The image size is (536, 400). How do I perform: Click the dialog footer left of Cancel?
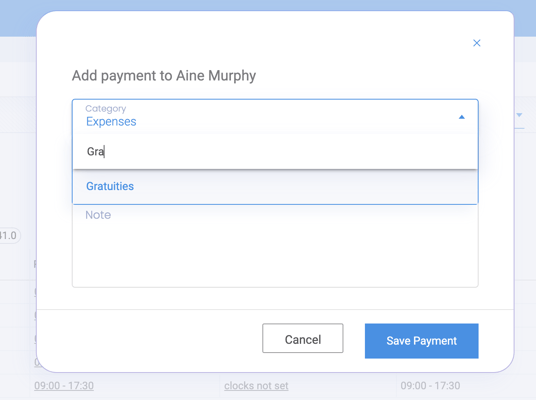click(x=149, y=340)
